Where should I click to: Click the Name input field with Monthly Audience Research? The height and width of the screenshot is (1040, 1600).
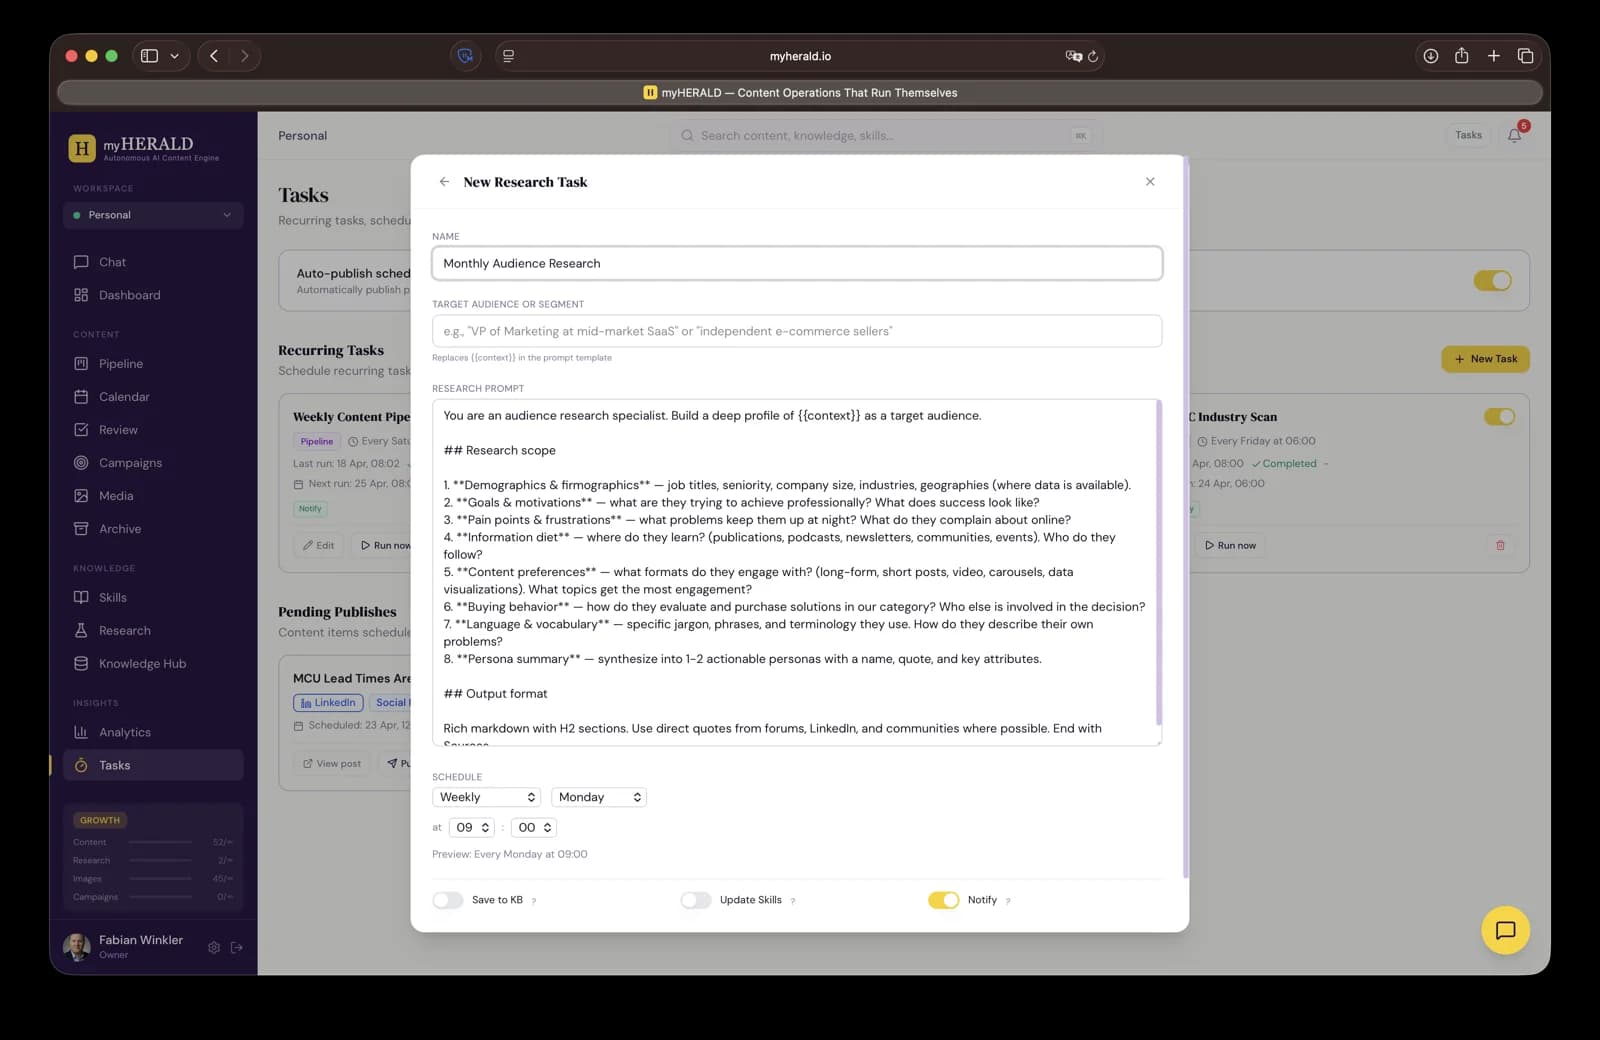click(797, 264)
